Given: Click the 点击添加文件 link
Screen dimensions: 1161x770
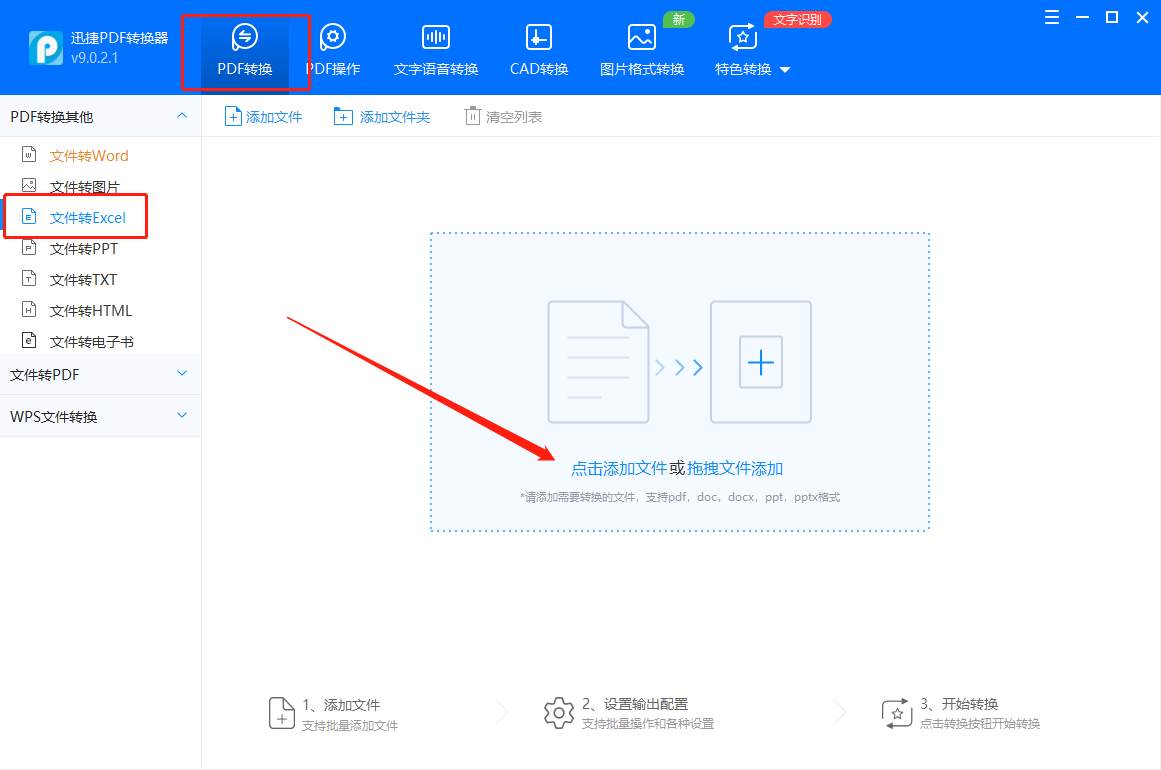Looking at the screenshot, I should (619, 469).
